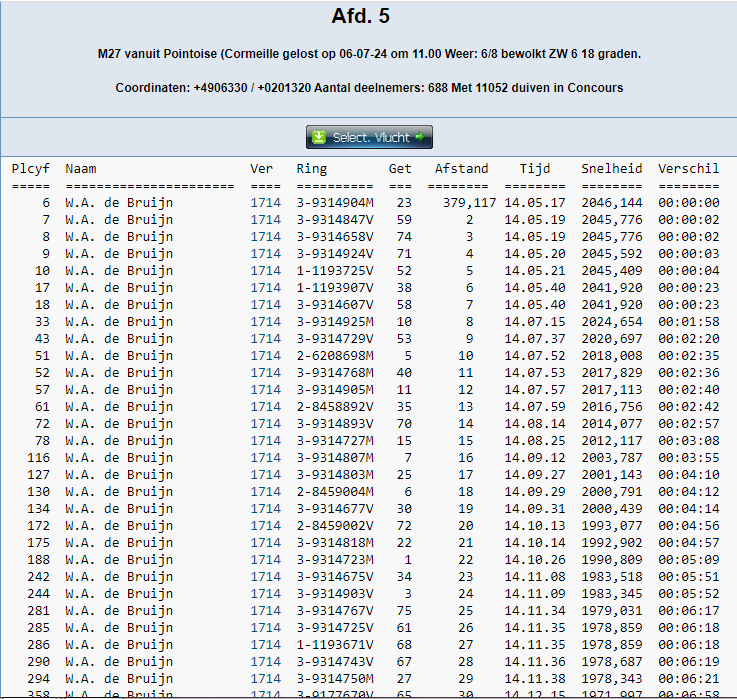Click the difference value 00:00:00

click(x=689, y=203)
